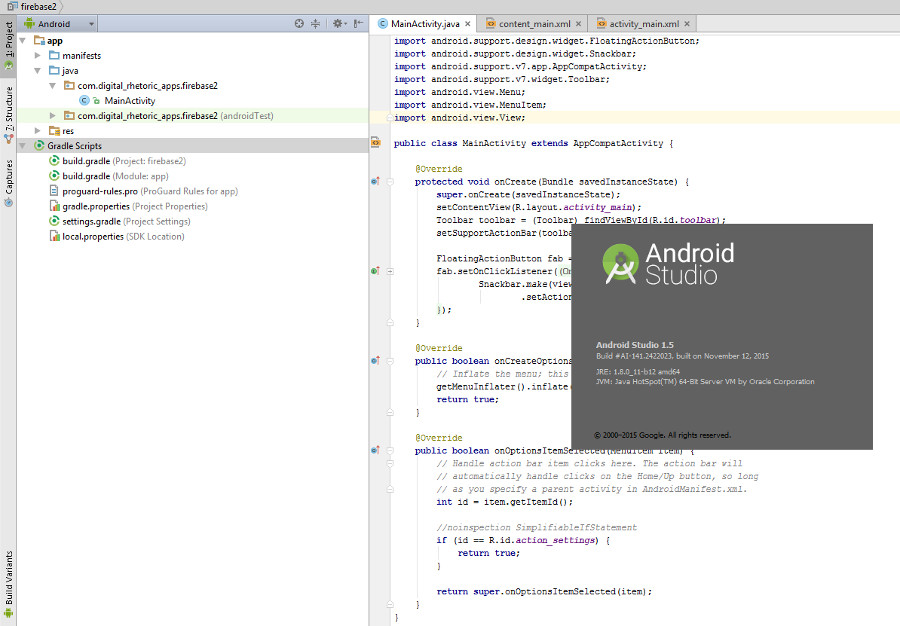
Task: Expand the manifests folder
Action: (36, 55)
